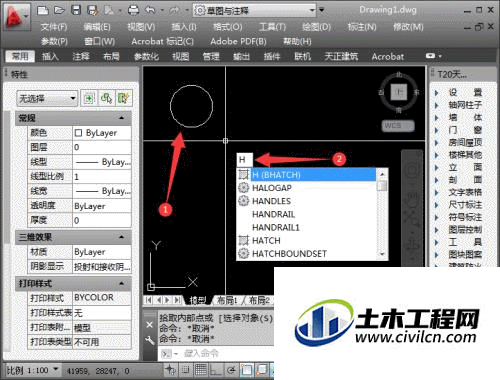Viewport: 500px width, 380px height.
Task: Click the Save floppy disk icon
Action: click(x=76, y=10)
